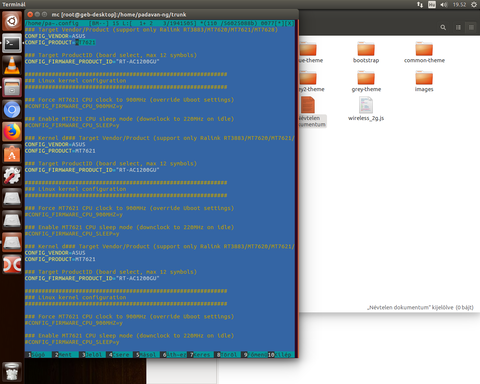Click 5 Másol copy key in mc
480x384 pixels.
click(146, 355)
